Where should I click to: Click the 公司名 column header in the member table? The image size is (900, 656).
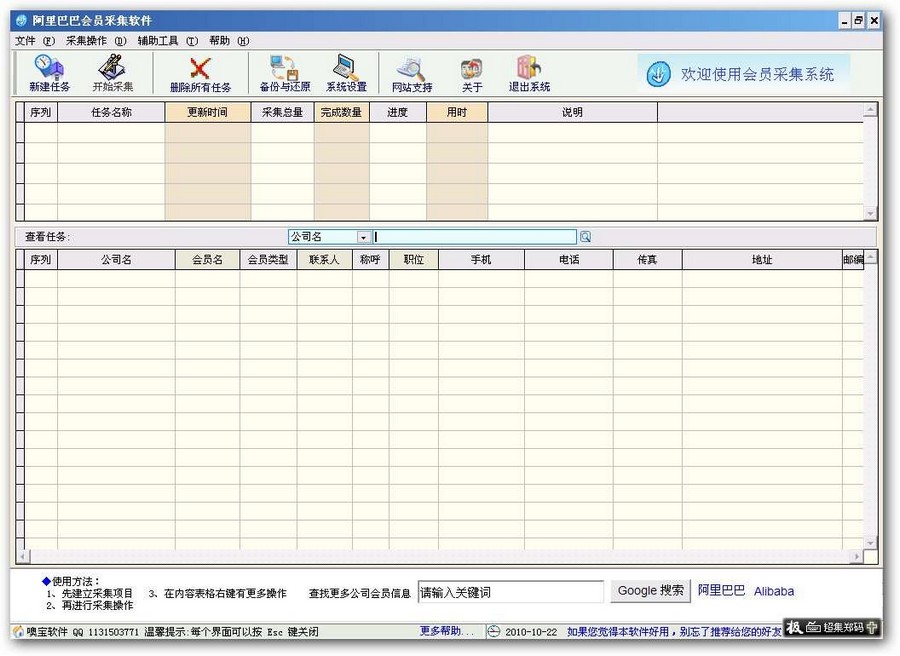pyautogui.click(x=117, y=259)
